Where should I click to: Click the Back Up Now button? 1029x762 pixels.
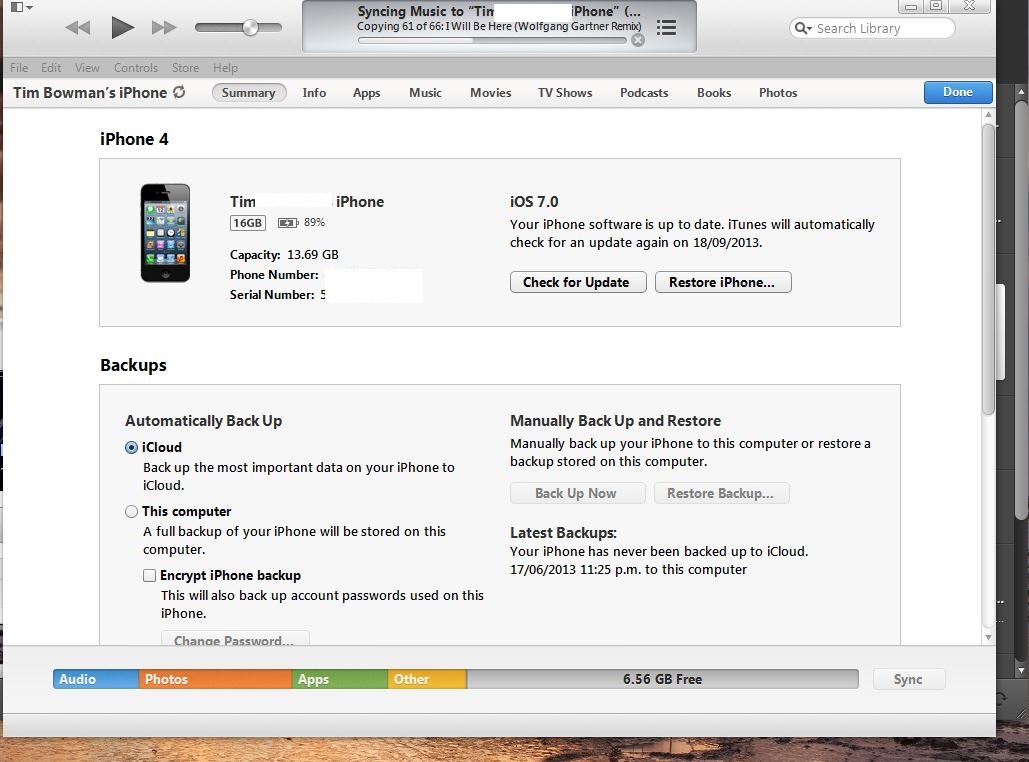(578, 493)
